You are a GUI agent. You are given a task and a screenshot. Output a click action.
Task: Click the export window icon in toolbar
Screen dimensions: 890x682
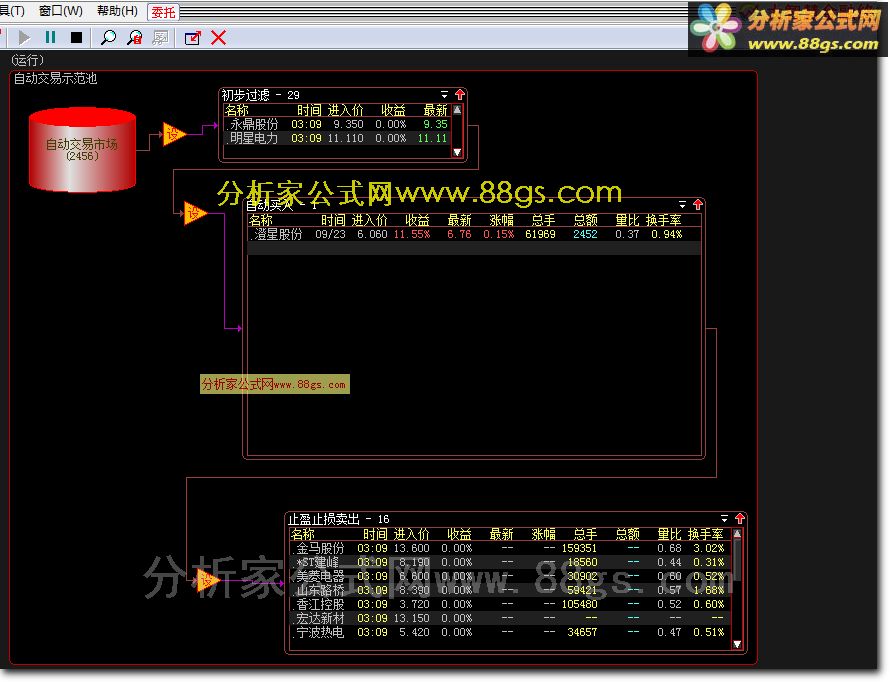tap(193, 38)
